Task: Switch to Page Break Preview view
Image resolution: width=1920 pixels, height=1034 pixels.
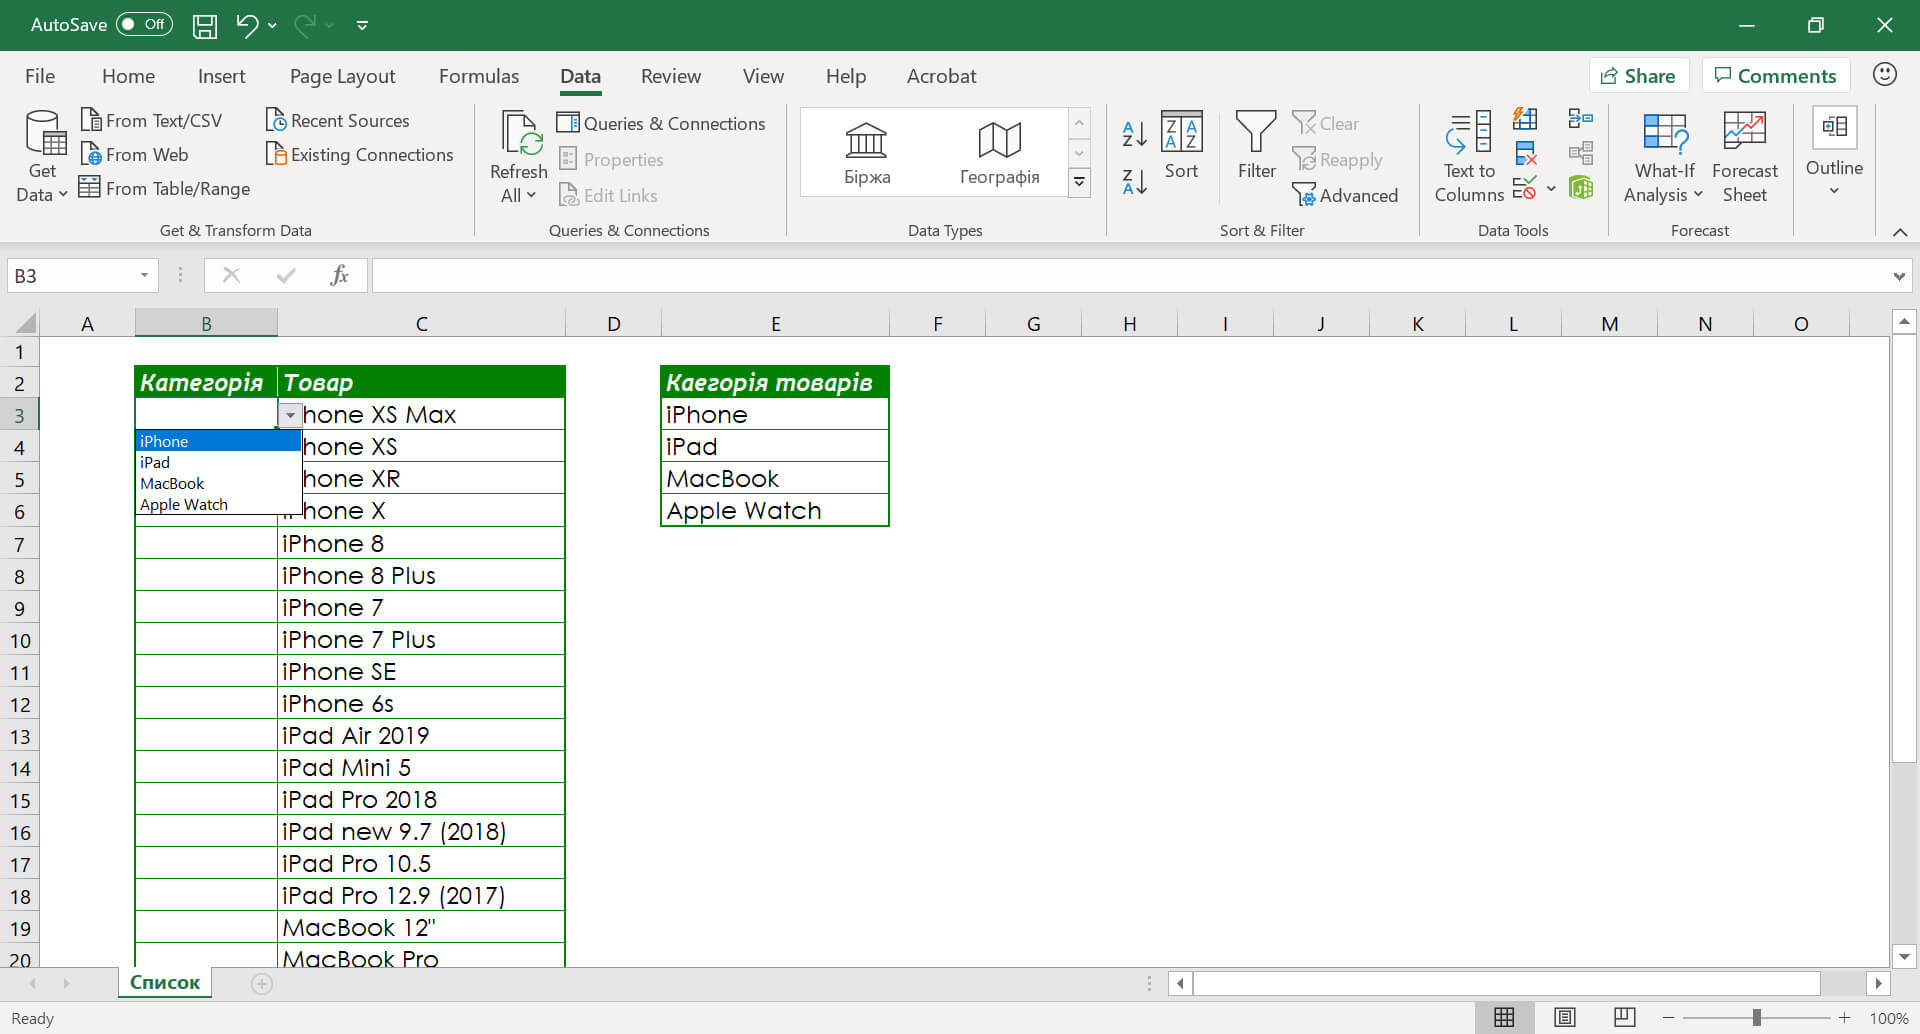Action: [1624, 1017]
